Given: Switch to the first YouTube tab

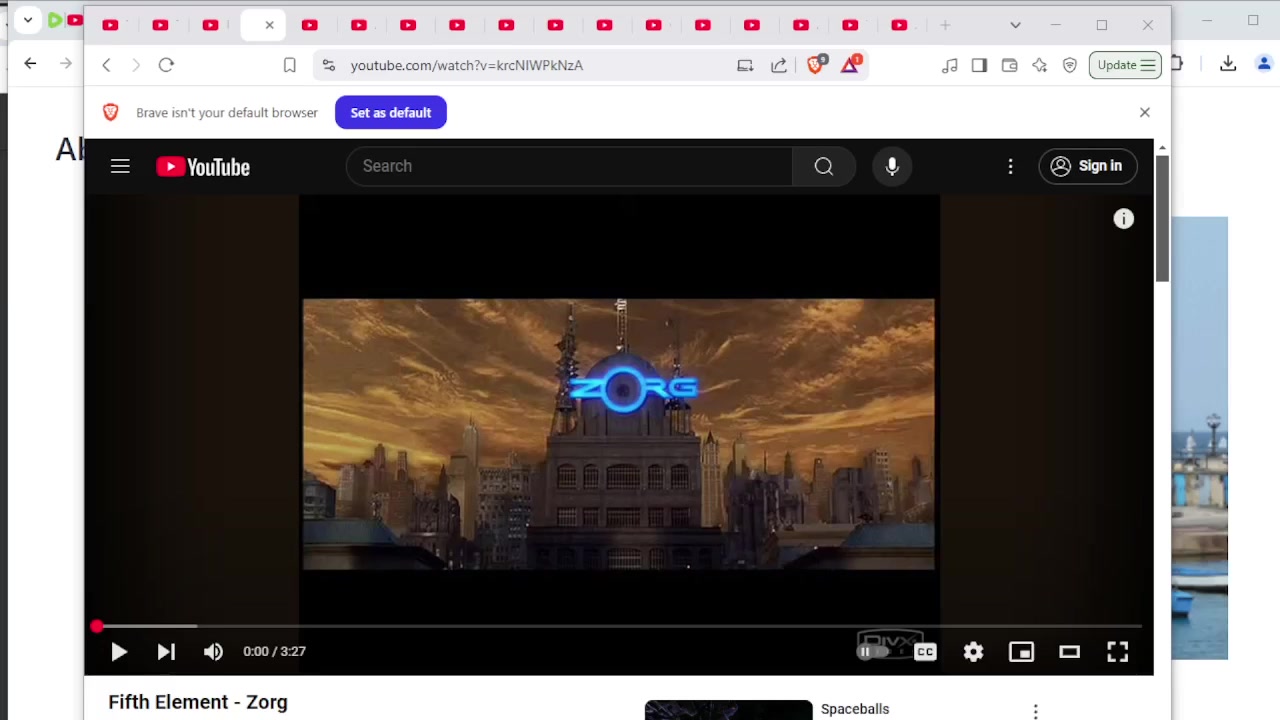Looking at the screenshot, I should [x=111, y=25].
